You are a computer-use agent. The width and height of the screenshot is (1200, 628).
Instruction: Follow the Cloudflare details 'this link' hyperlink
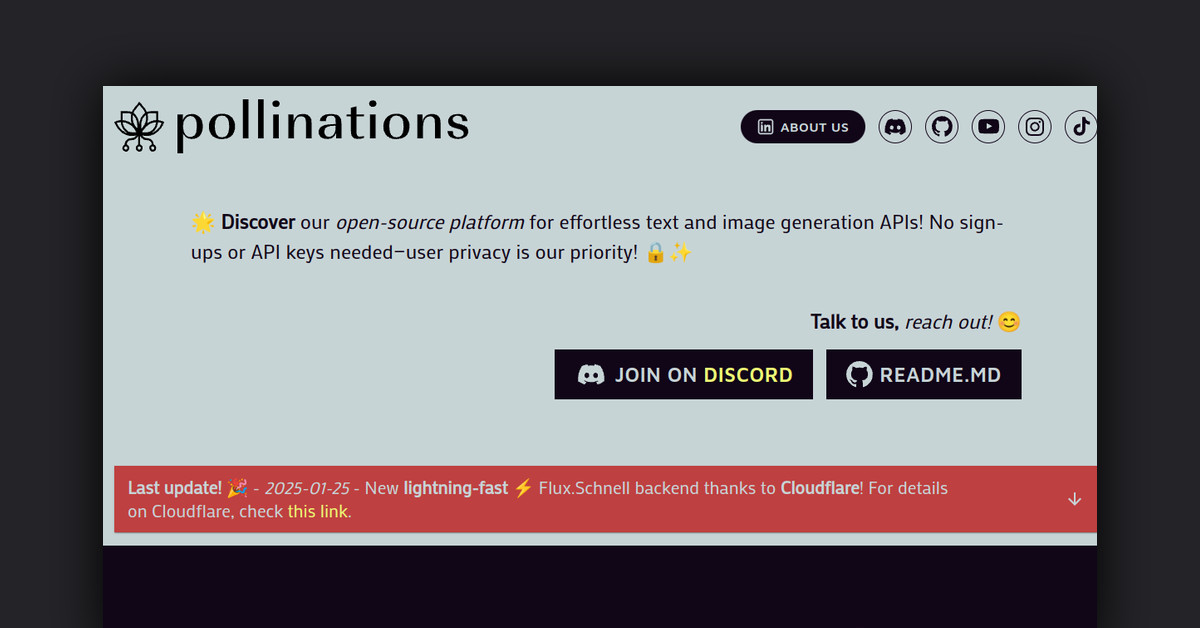(x=317, y=511)
